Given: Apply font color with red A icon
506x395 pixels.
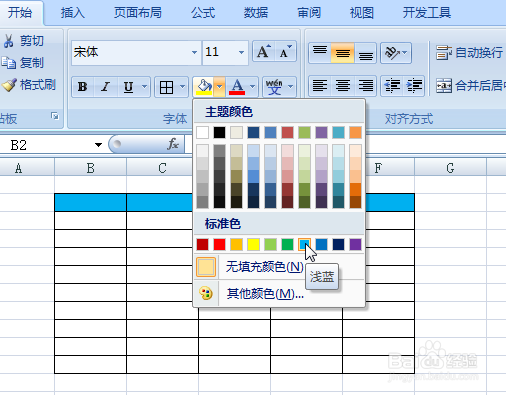Looking at the screenshot, I should pos(237,87).
